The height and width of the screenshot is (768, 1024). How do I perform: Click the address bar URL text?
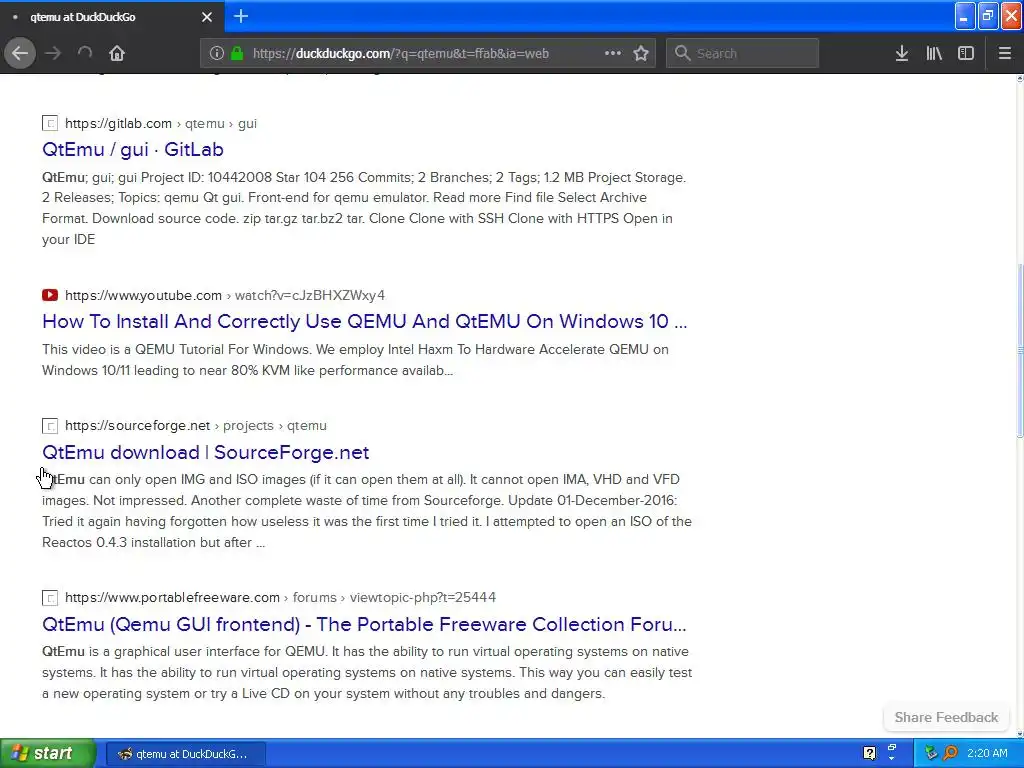tap(401, 54)
